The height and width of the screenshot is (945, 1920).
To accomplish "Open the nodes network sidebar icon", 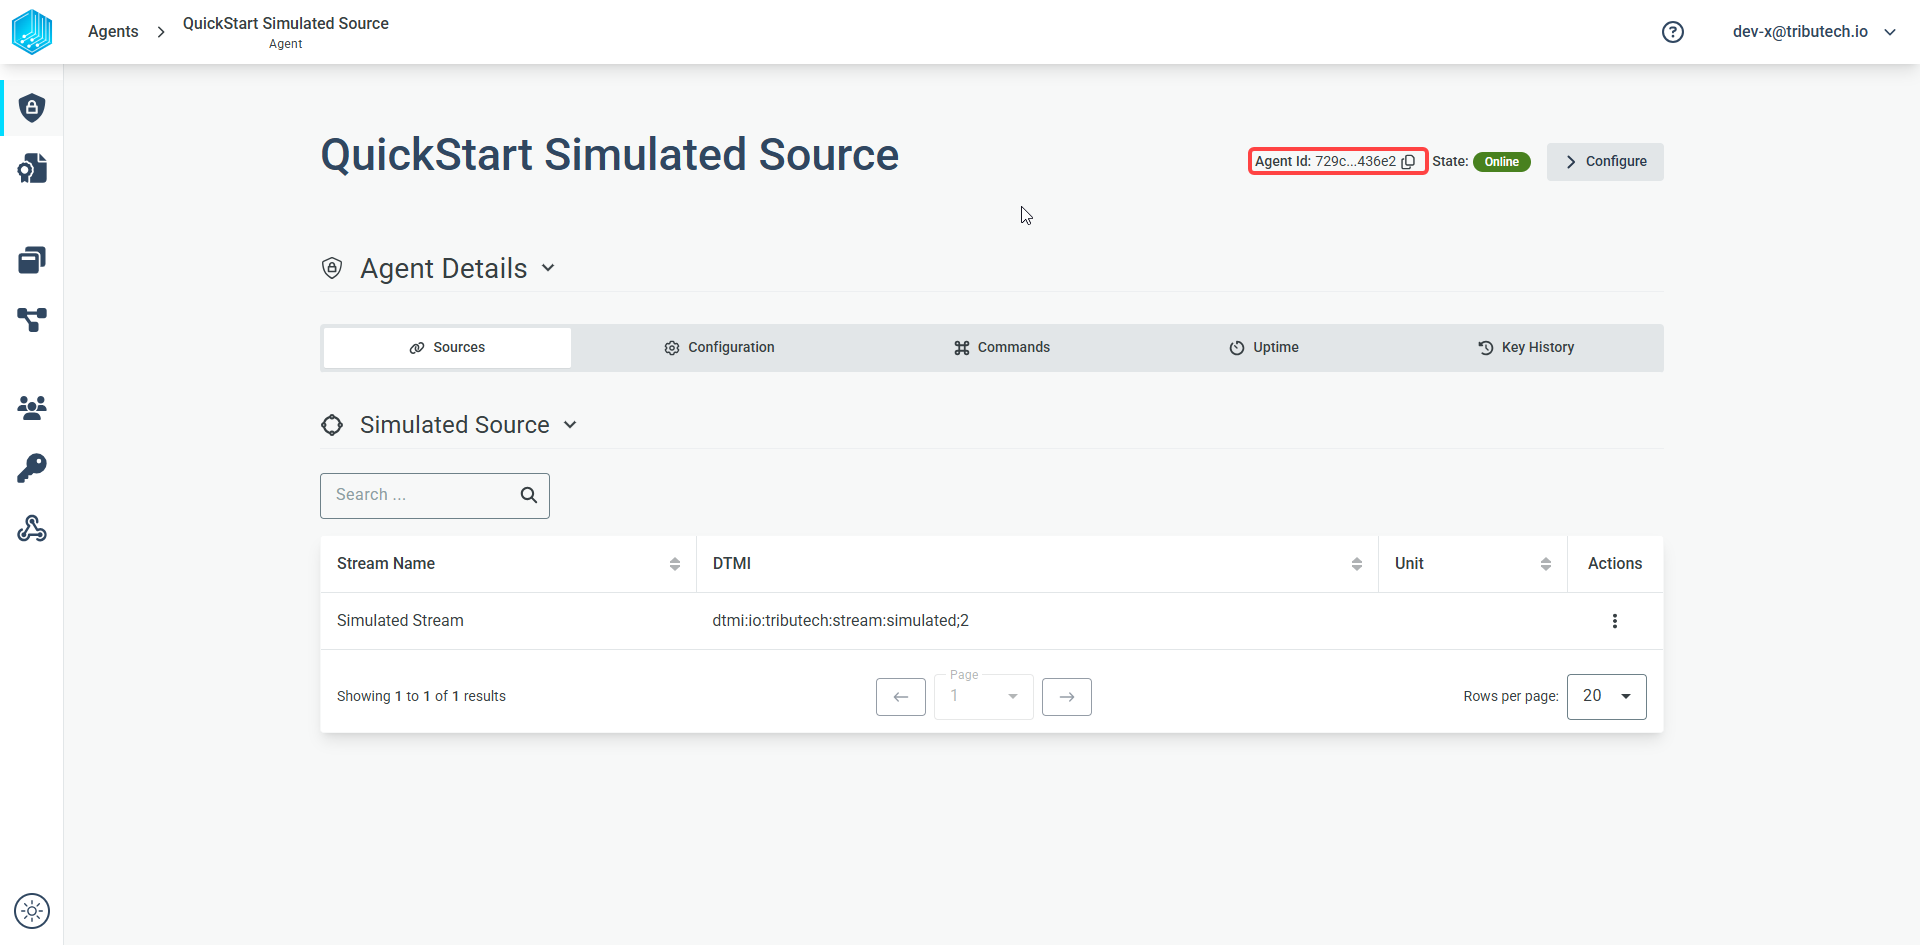I will 32,320.
